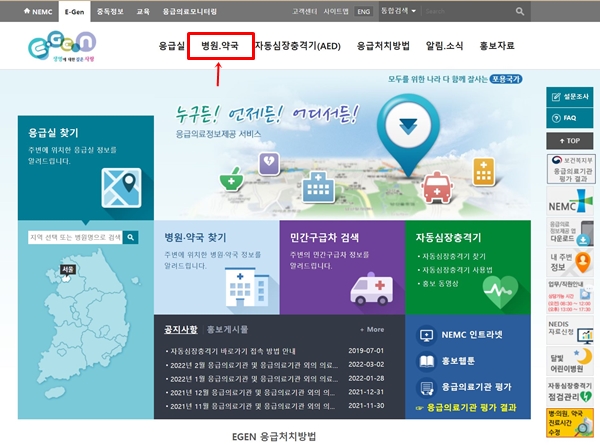Click the large blue location pin
Image resolution: width=600 pixels, height=445 pixels.
(408, 136)
